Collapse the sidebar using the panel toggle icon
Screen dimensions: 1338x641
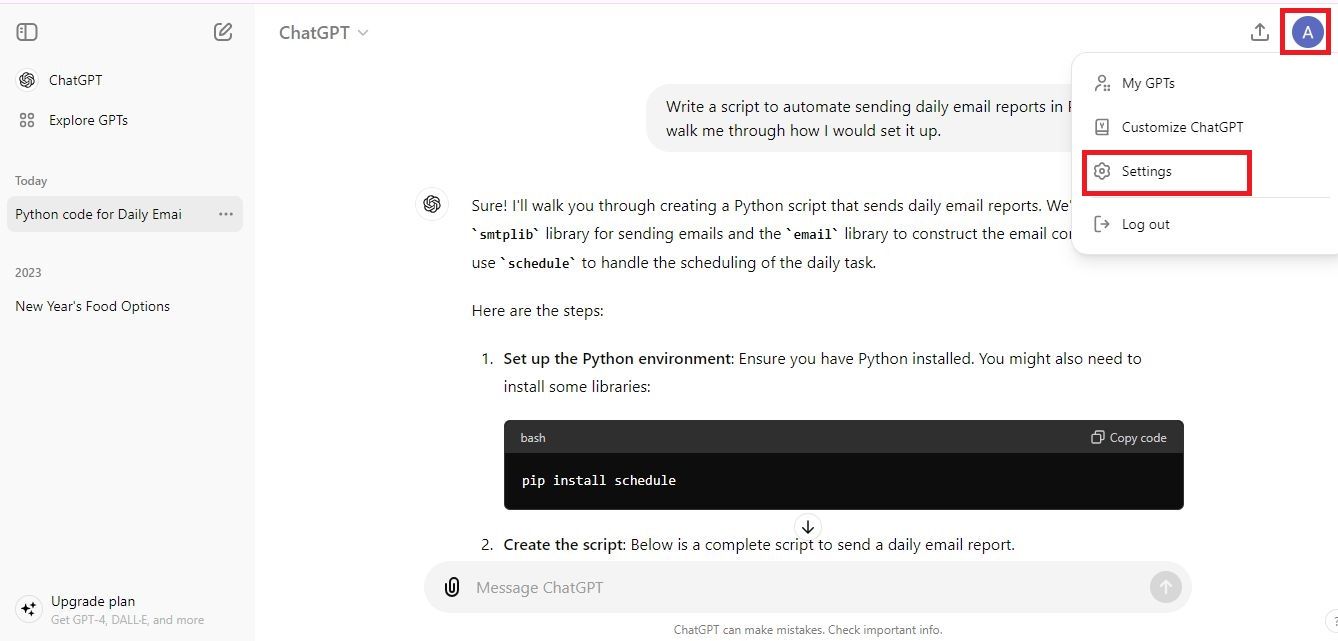pos(26,31)
